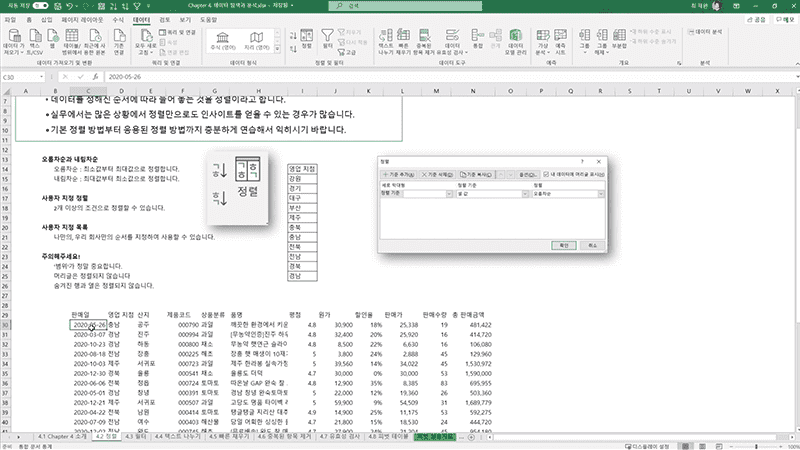The image size is (800, 450).
Task: Click Add Level (기준 추가) in Sort dialog
Action: point(398,174)
